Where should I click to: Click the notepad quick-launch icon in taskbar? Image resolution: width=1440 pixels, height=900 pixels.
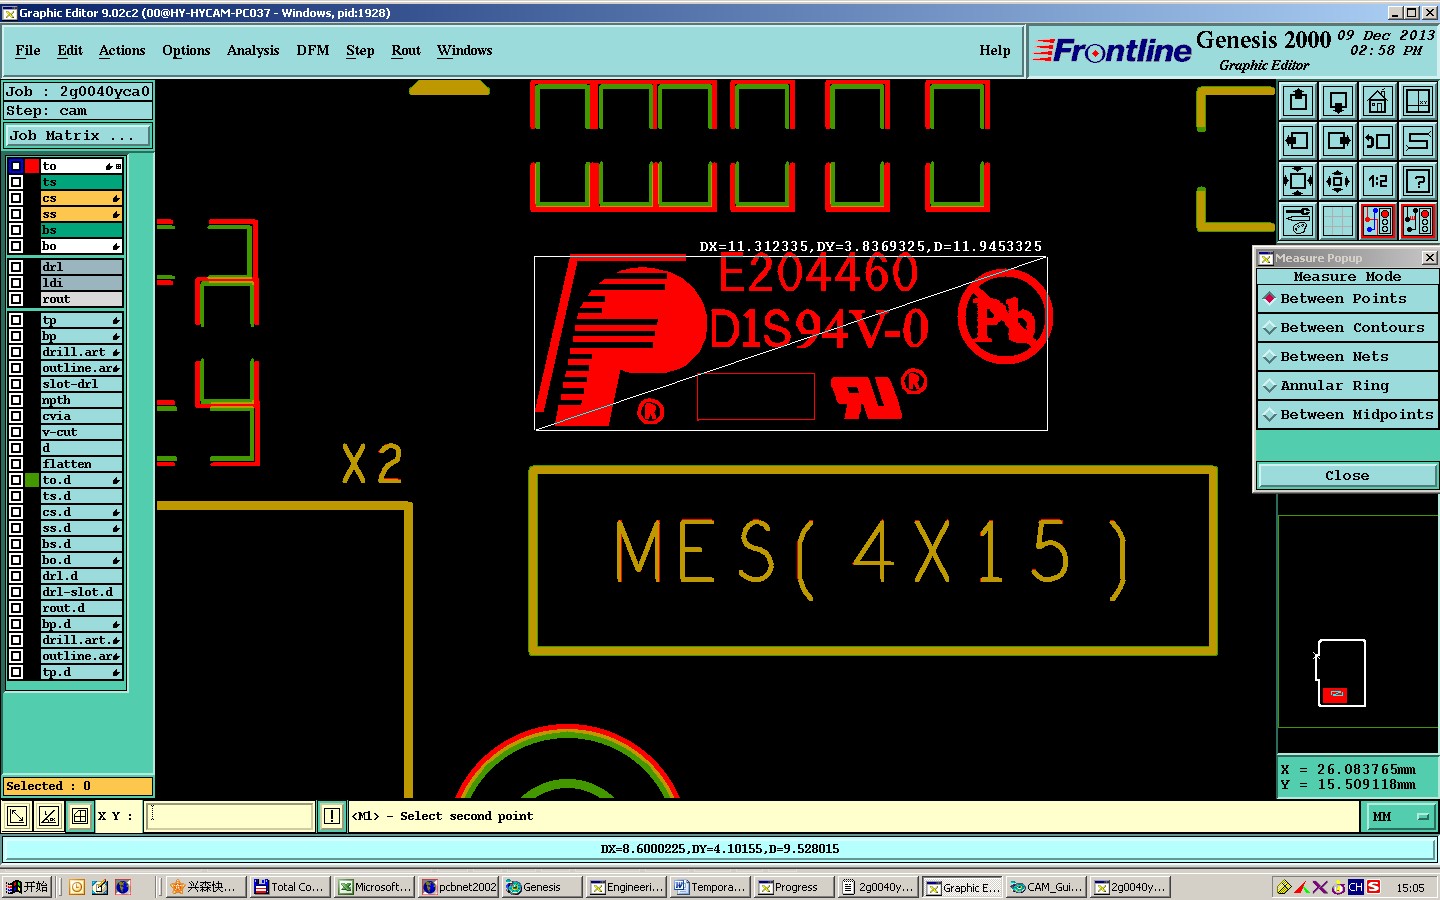(100, 887)
